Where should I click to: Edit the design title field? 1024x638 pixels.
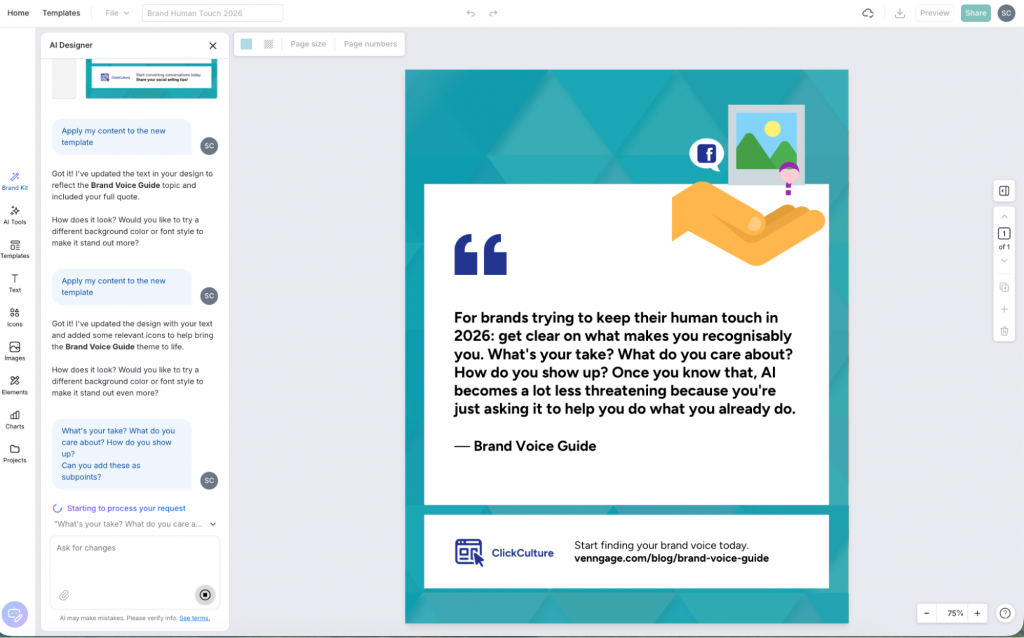(x=212, y=13)
